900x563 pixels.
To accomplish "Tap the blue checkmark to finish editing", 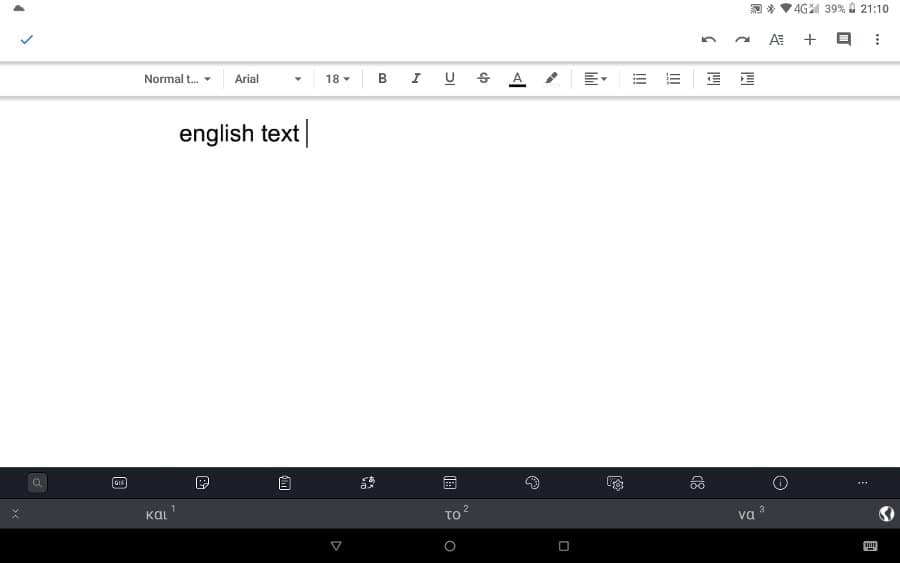I will pos(26,39).
